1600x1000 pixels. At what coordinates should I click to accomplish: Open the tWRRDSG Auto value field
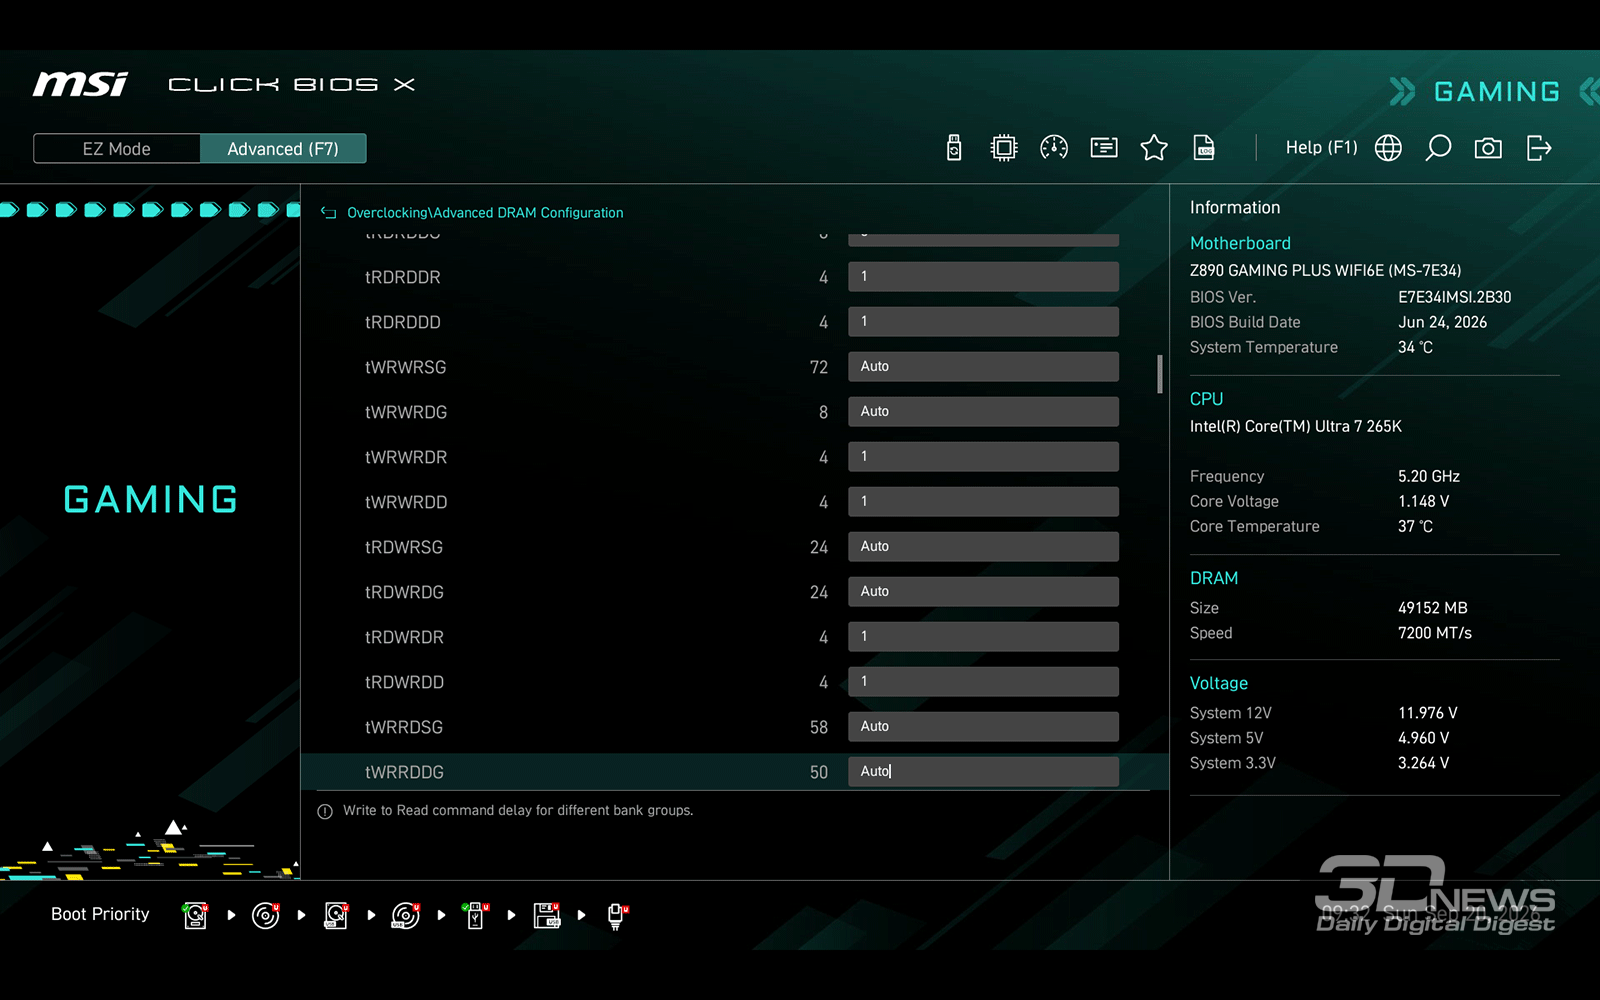(x=983, y=727)
